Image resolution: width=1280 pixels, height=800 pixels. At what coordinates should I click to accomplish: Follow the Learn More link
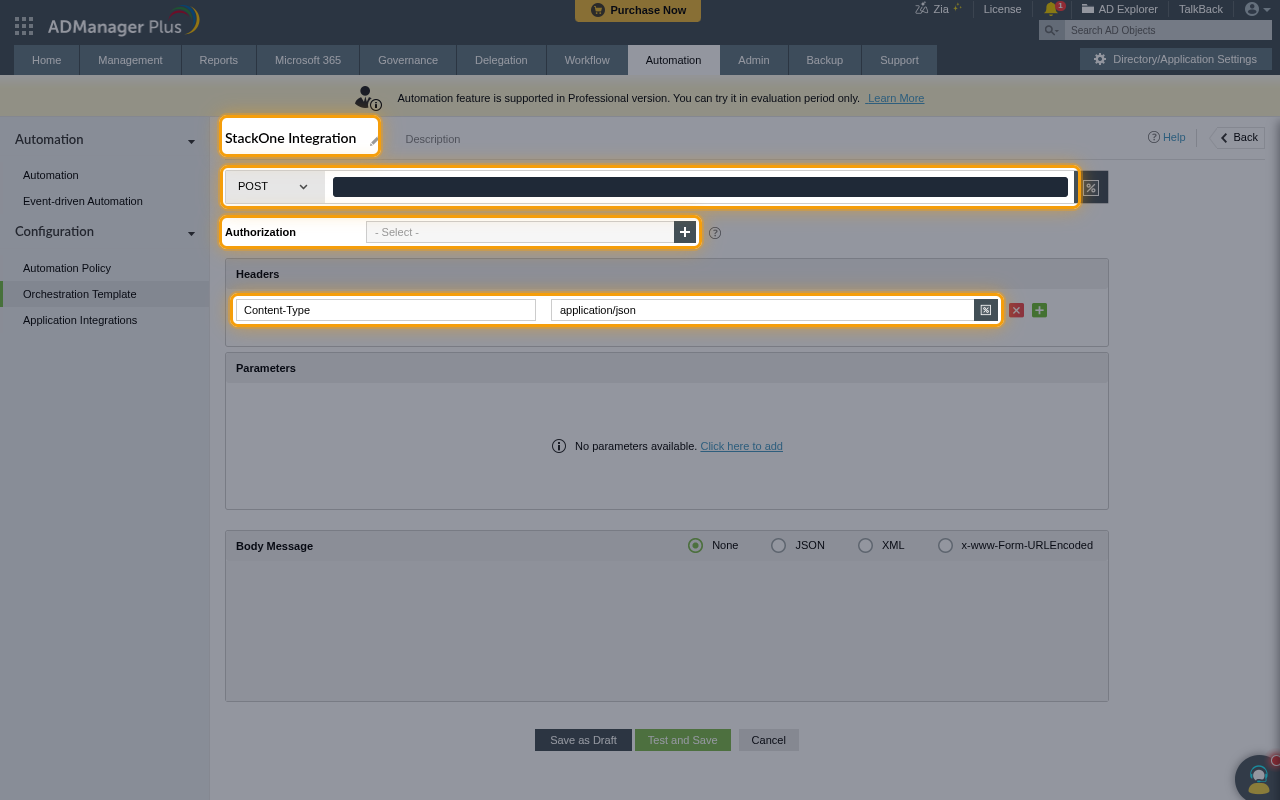click(x=895, y=98)
